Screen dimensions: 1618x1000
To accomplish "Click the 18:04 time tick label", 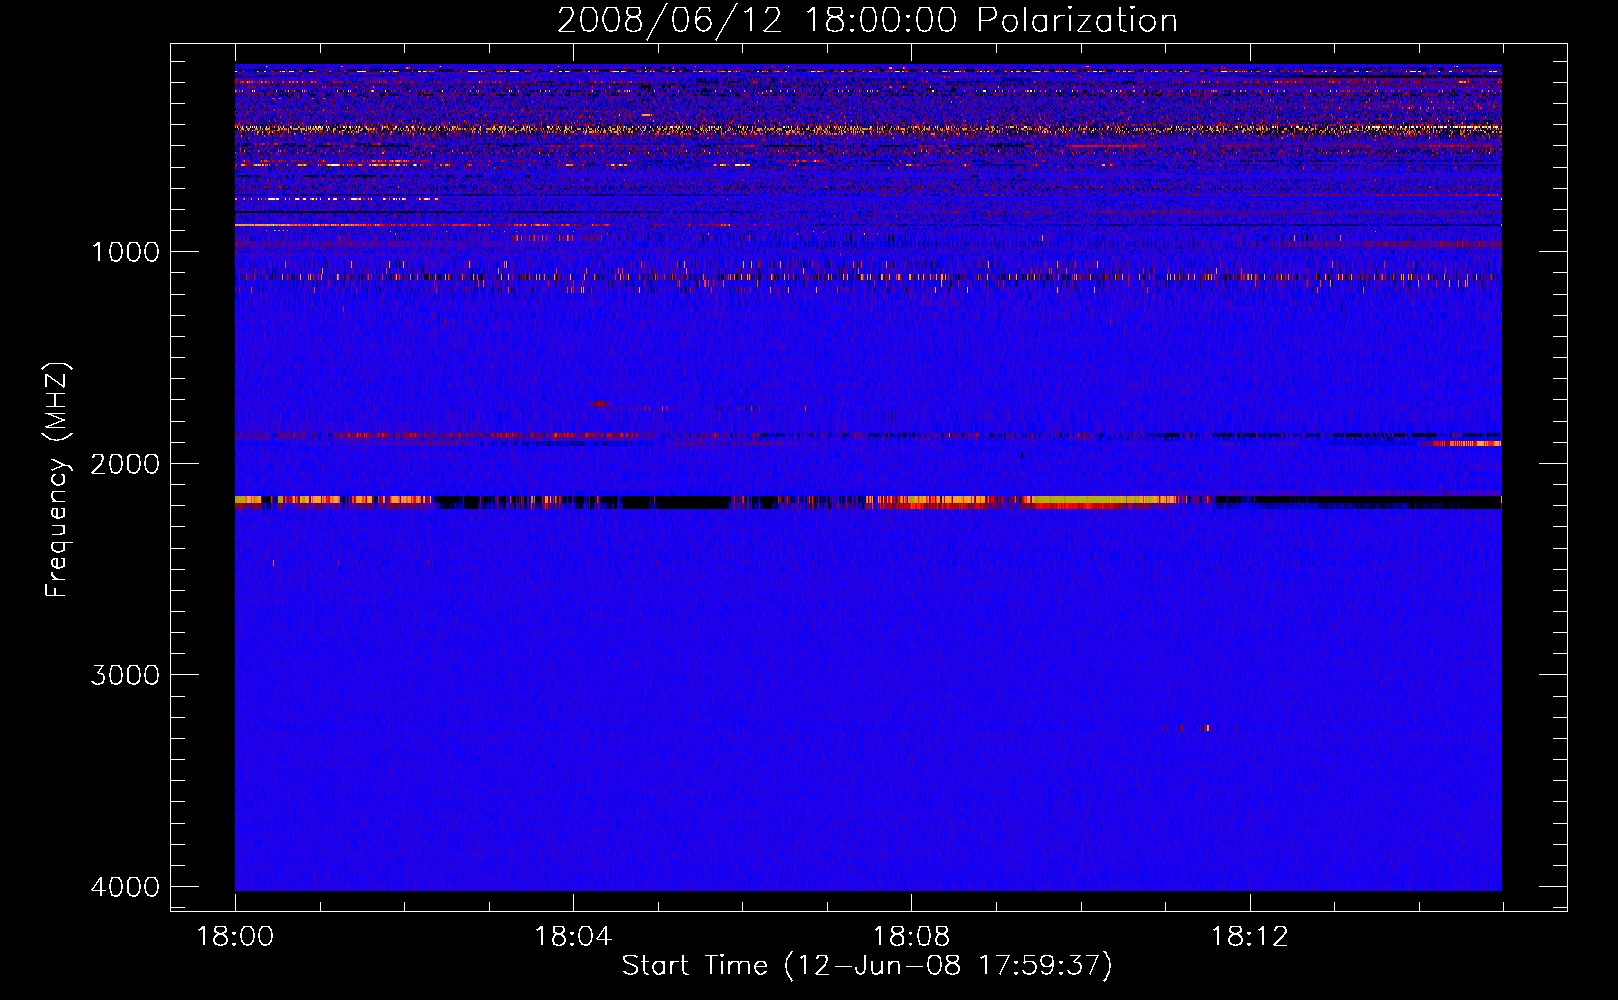I will coord(573,937).
